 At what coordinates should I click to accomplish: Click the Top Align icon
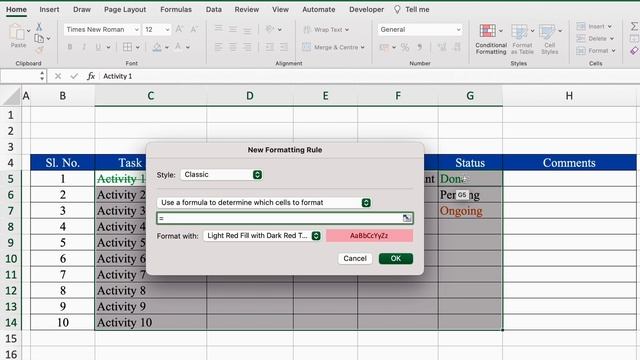point(219,29)
